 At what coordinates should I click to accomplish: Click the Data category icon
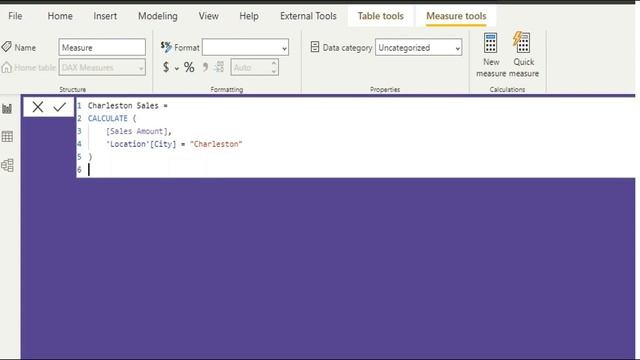[x=314, y=47]
